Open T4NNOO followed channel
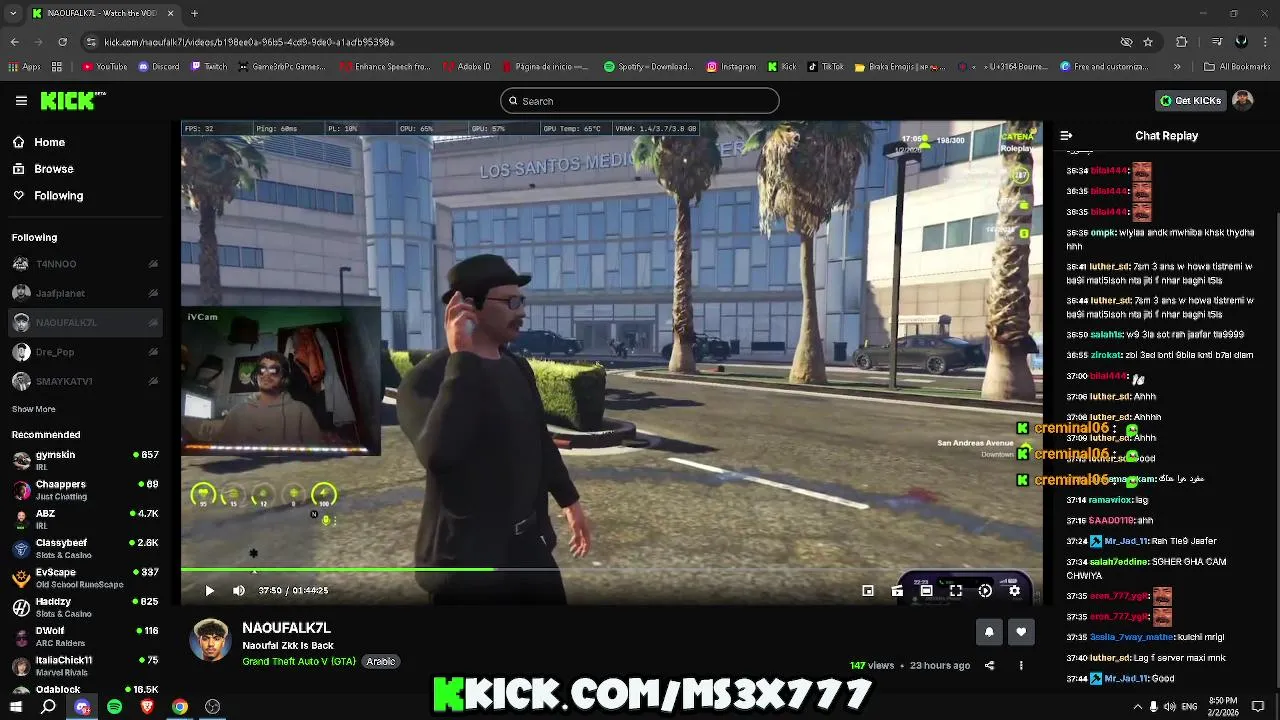The height and width of the screenshot is (720, 1280). tap(85, 264)
